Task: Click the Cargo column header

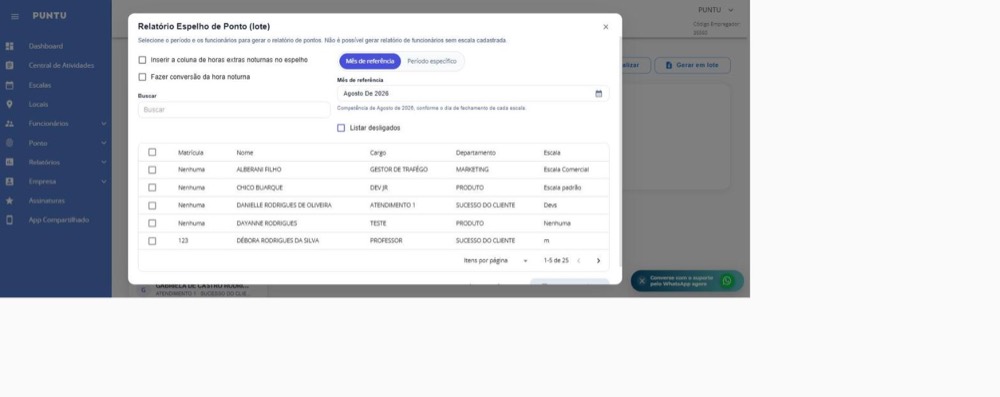Action: tap(378, 153)
